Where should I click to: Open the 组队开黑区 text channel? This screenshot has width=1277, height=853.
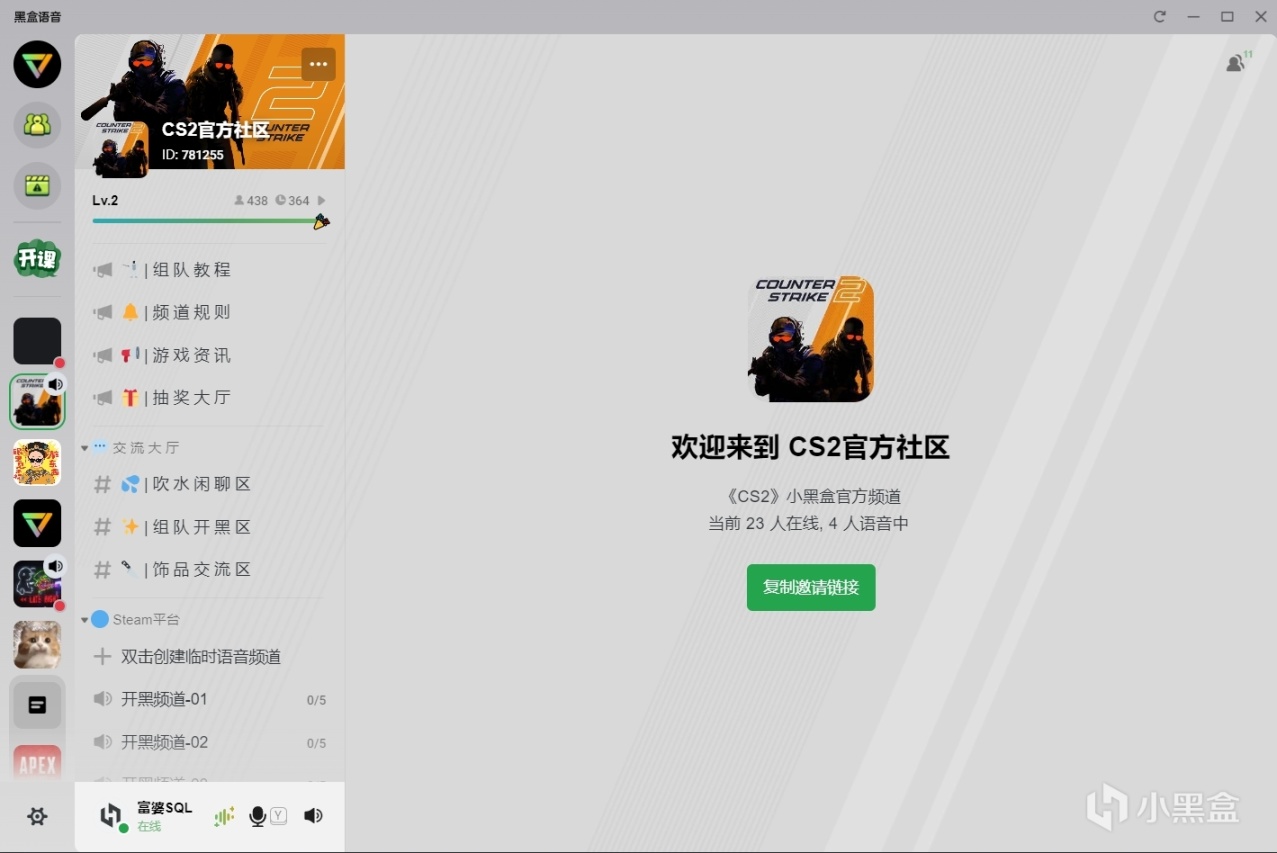(x=210, y=527)
